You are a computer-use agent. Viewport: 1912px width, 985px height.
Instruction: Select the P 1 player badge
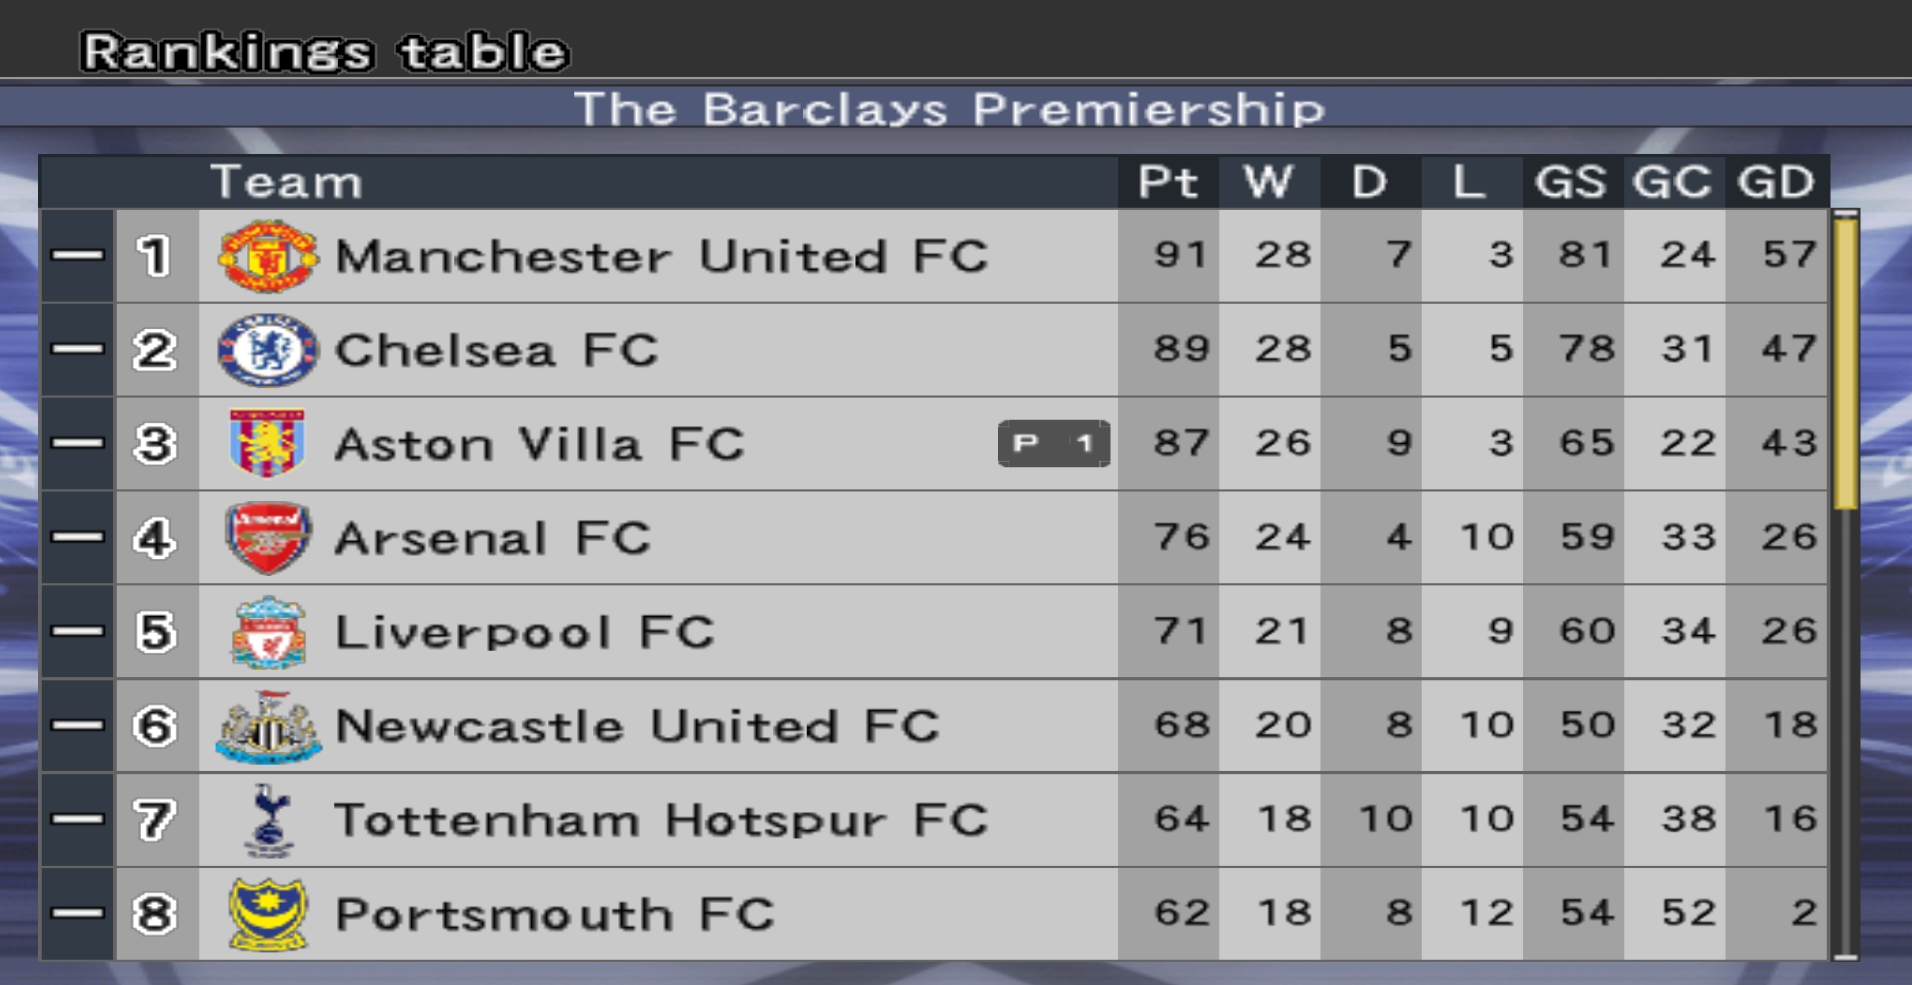tap(1054, 443)
